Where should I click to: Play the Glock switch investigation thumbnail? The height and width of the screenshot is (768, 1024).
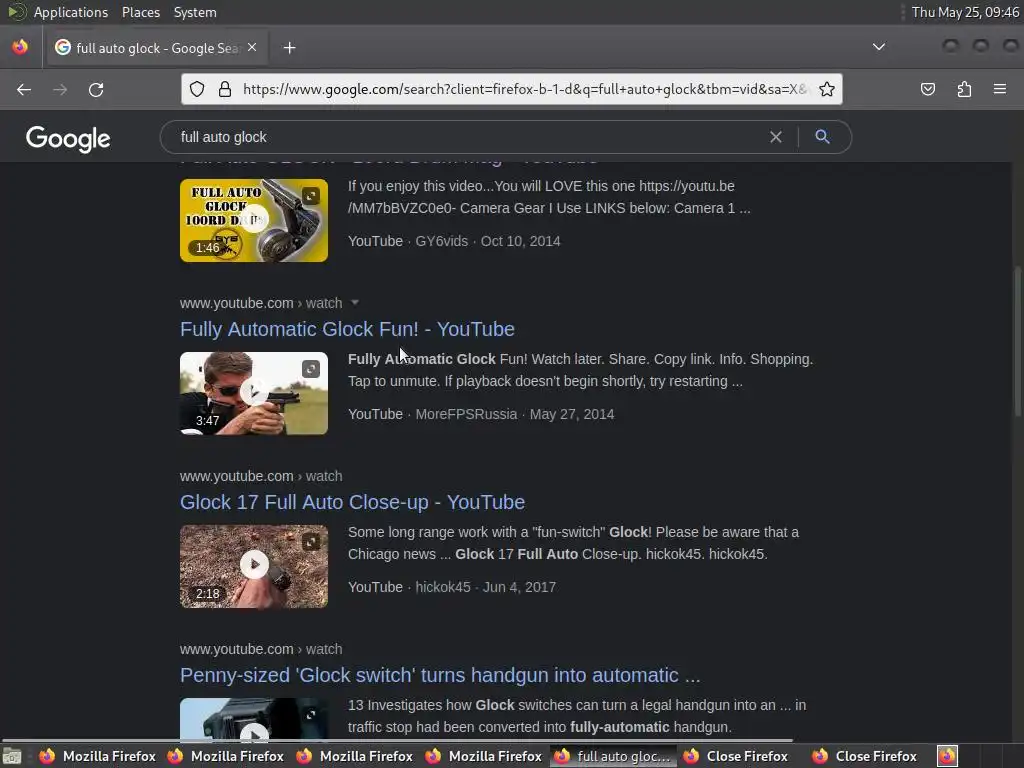point(254,720)
